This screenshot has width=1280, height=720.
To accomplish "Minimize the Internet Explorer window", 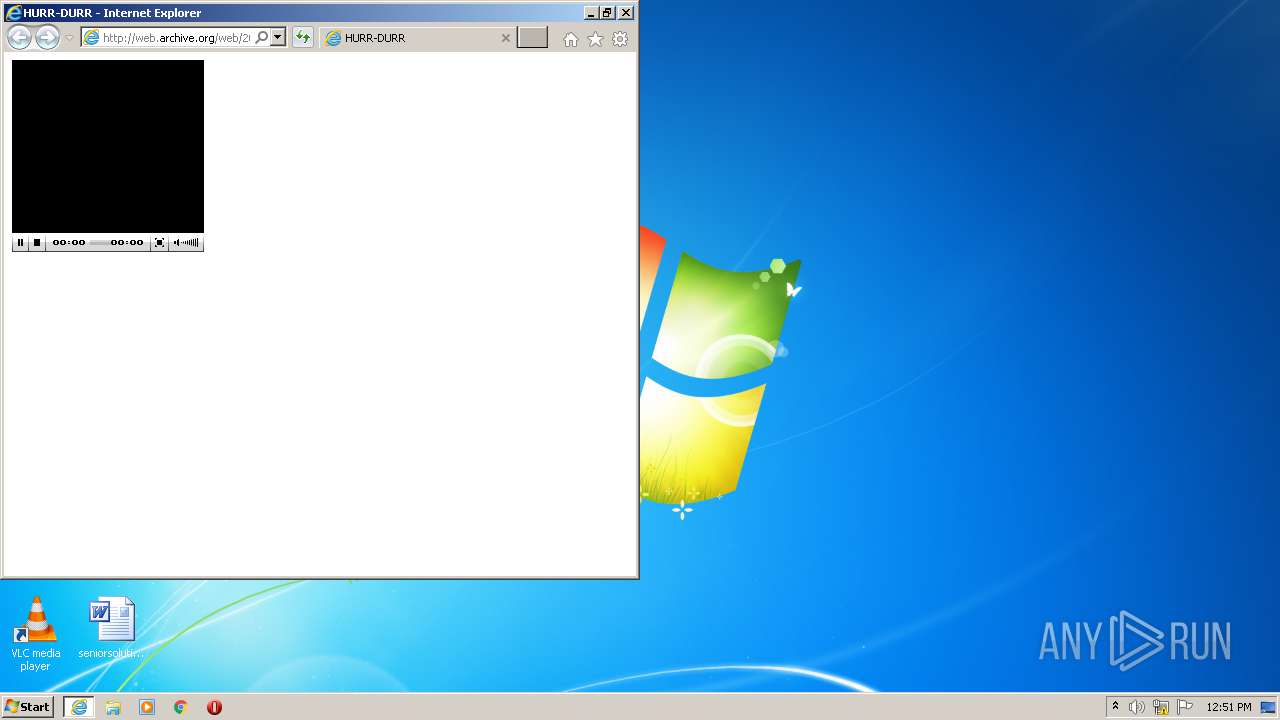I will tap(591, 13).
